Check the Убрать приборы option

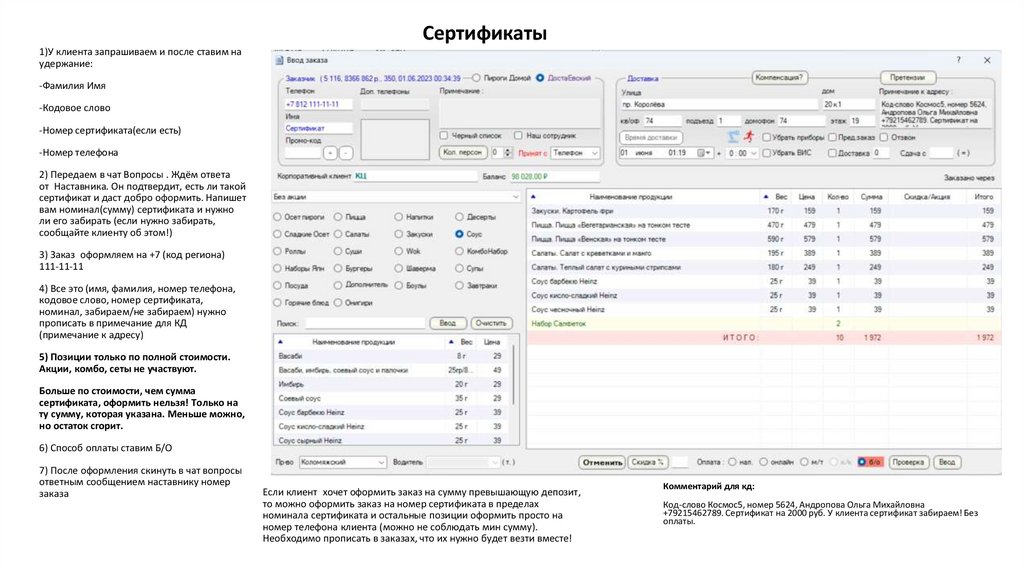765,137
